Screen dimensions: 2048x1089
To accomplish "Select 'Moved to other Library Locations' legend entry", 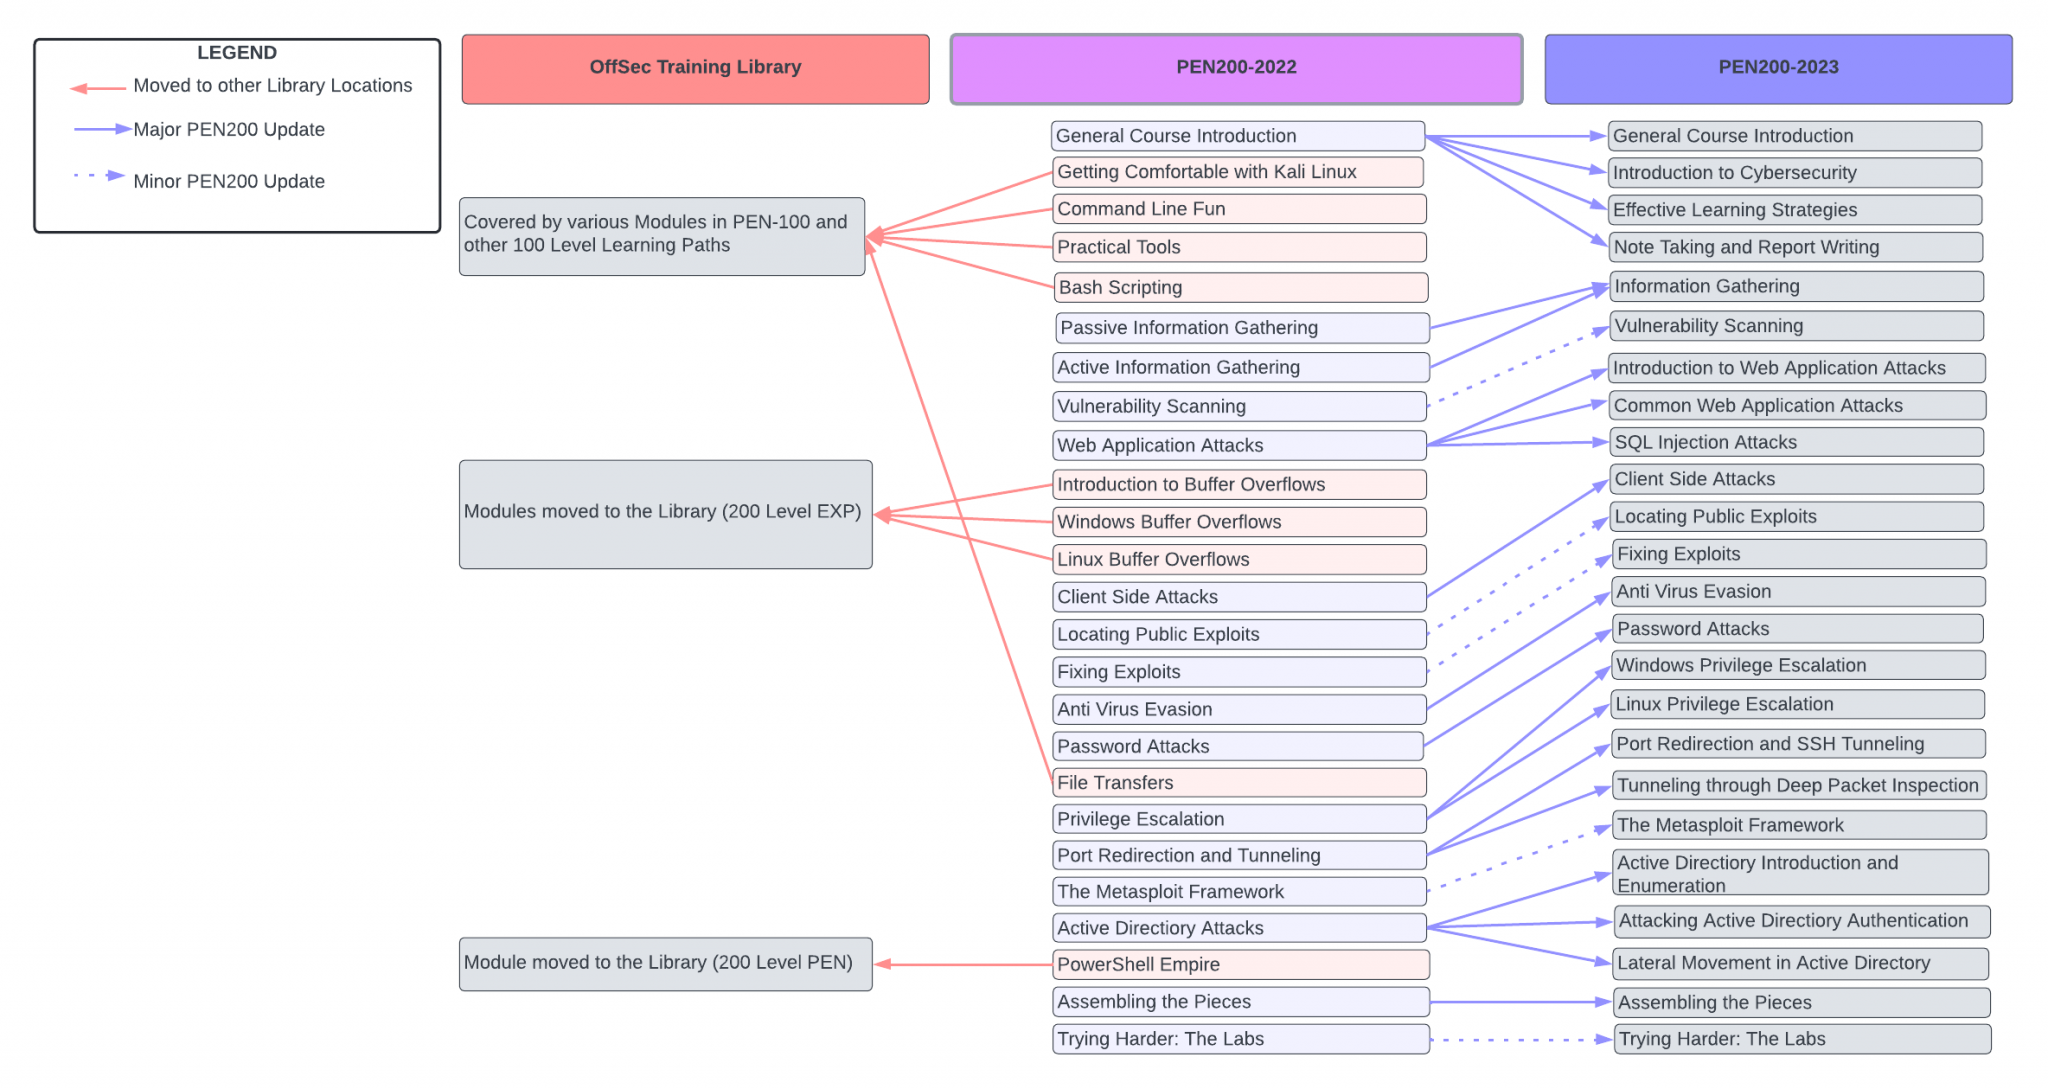I will click(x=241, y=86).
